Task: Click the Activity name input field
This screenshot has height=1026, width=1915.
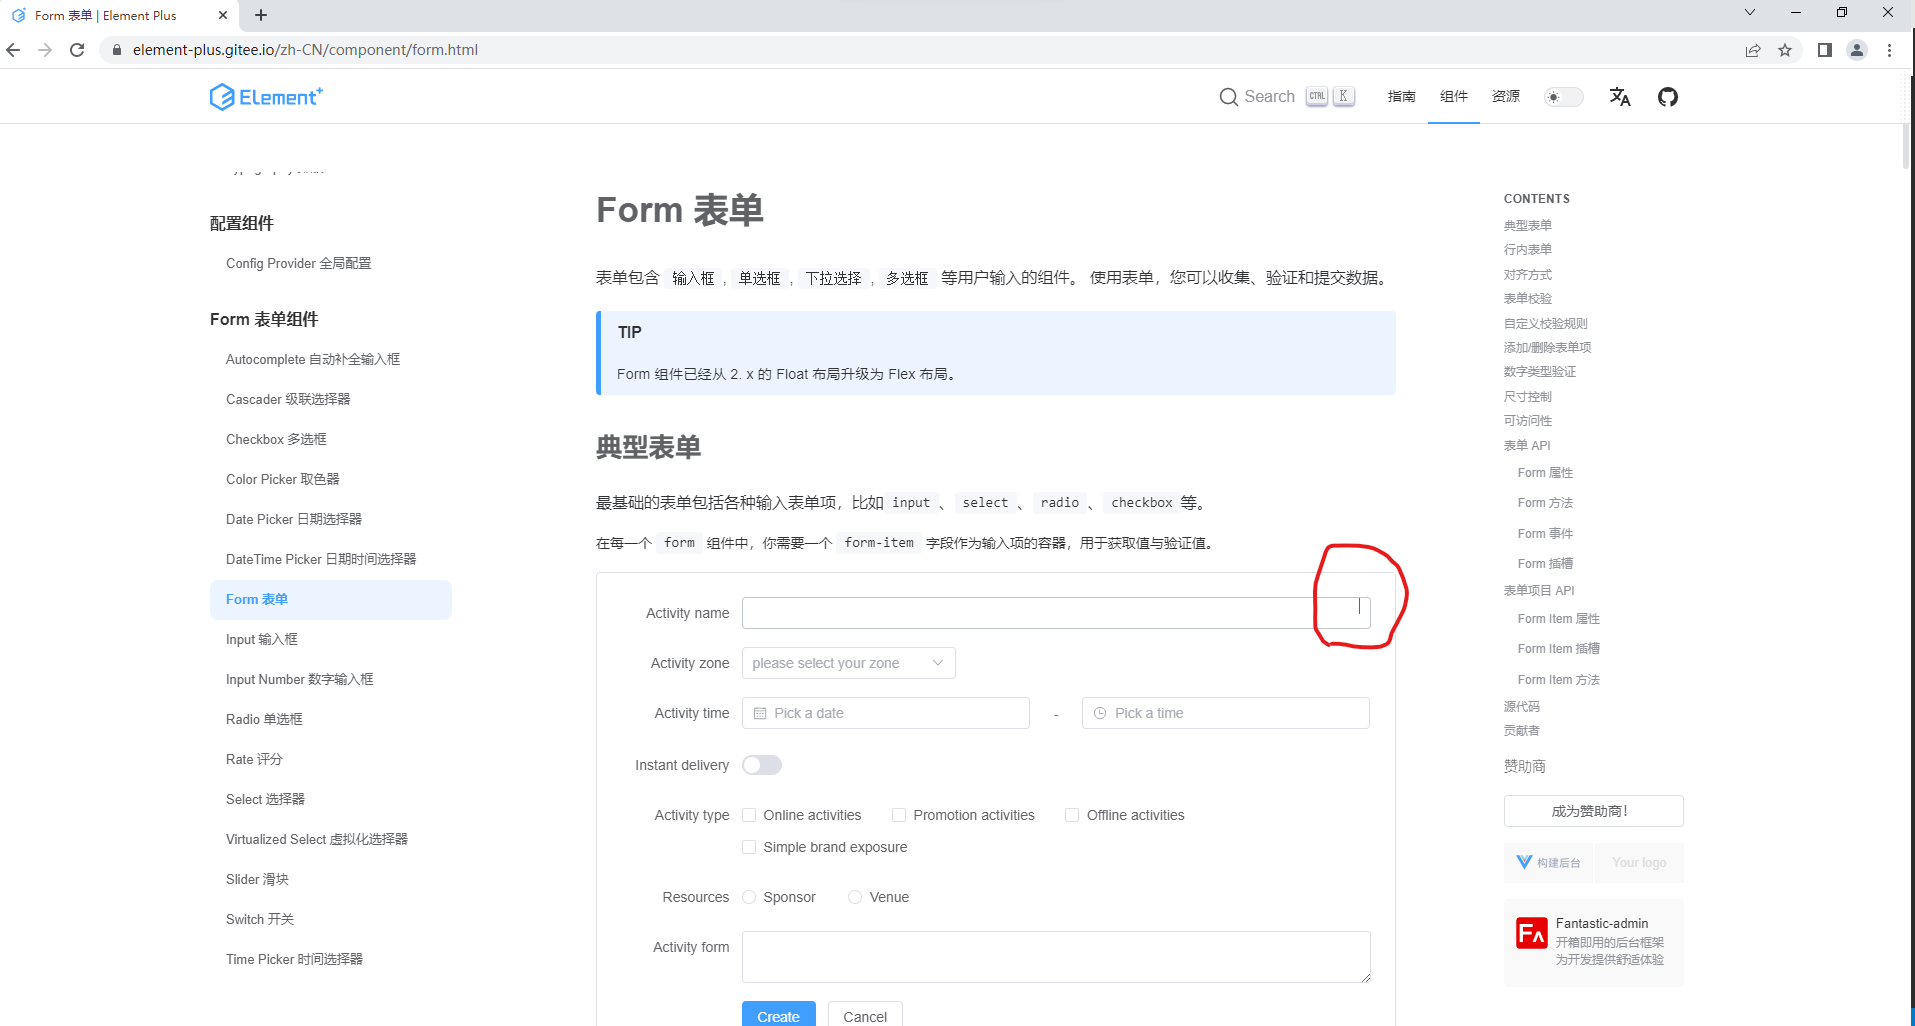Action: (x=1056, y=613)
